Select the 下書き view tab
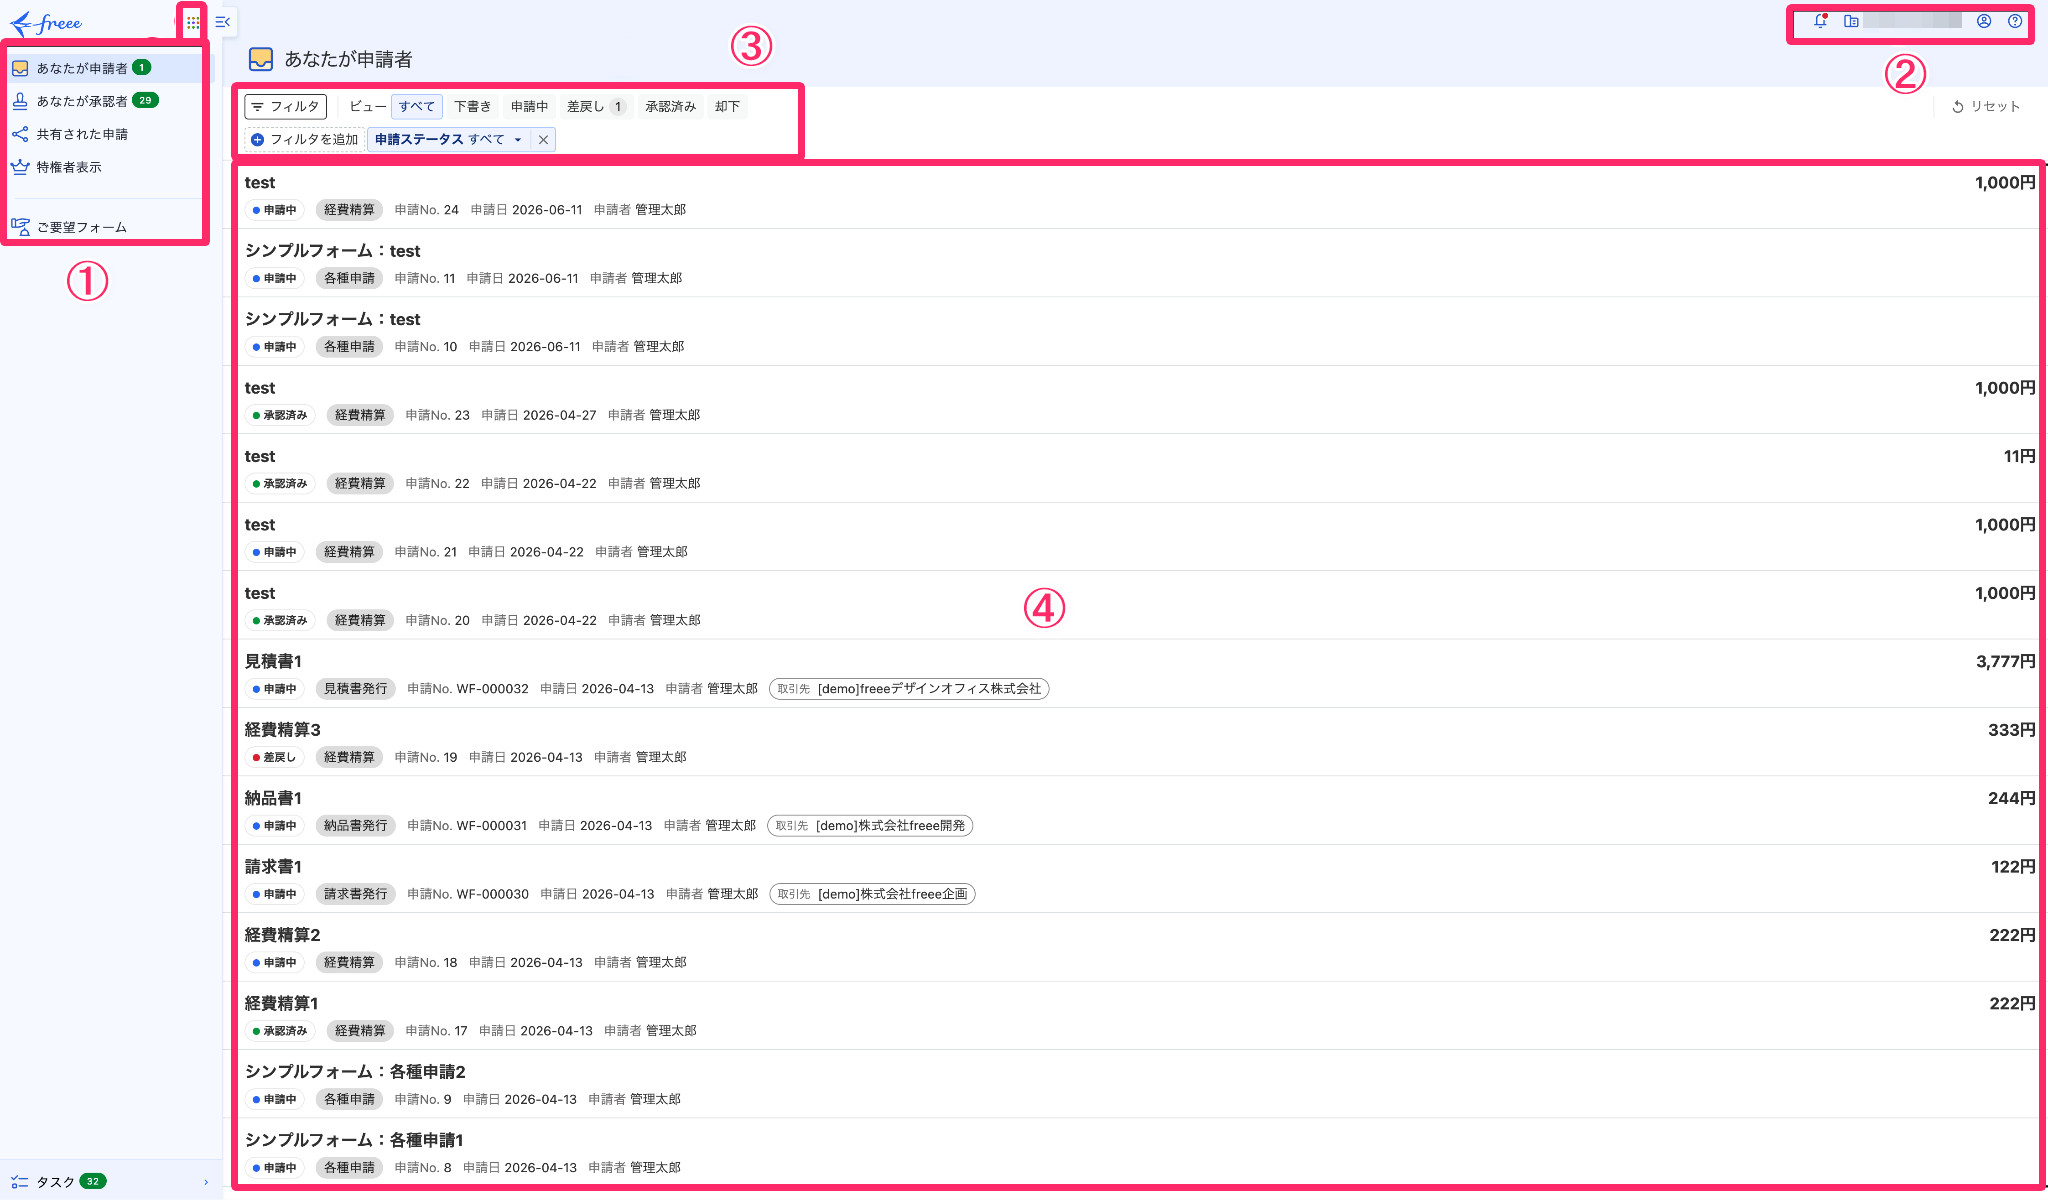The width and height of the screenshot is (2048, 1200). pyautogui.click(x=473, y=106)
